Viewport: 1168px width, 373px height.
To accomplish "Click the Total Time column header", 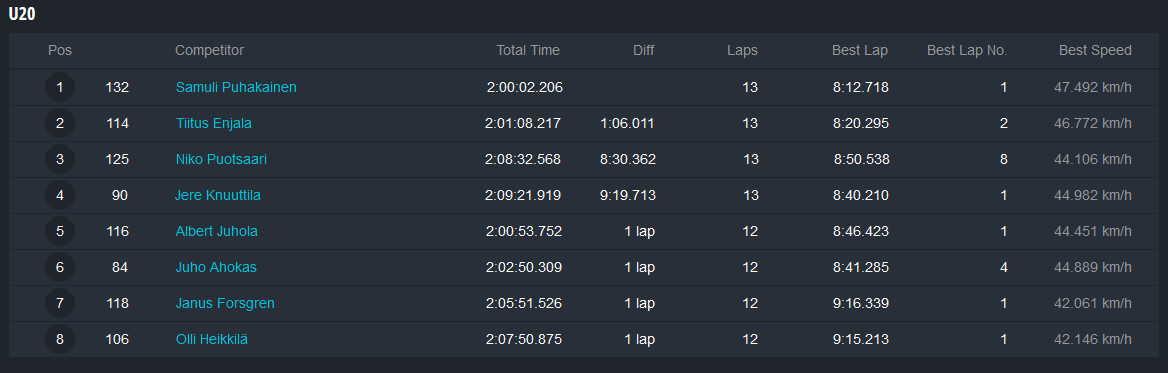I will (528, 51).
